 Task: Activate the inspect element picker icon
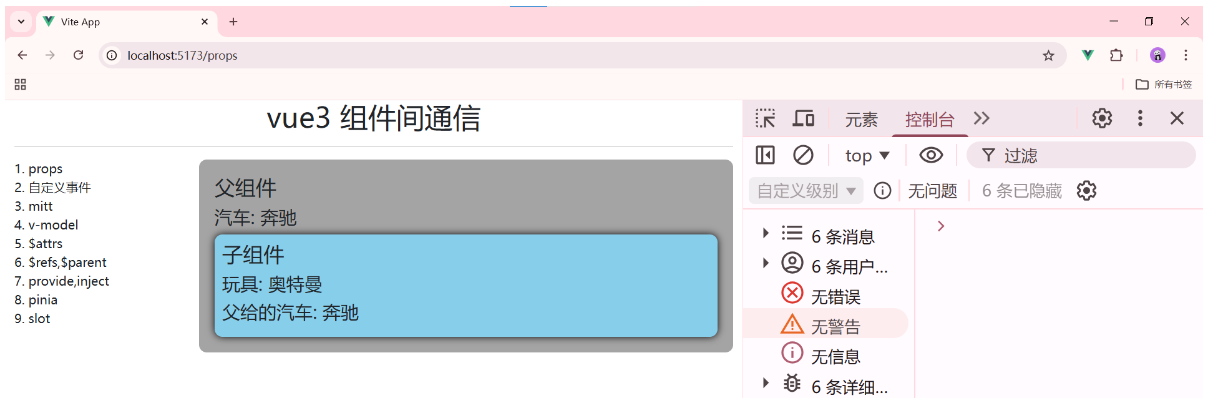tap(765, 119)
